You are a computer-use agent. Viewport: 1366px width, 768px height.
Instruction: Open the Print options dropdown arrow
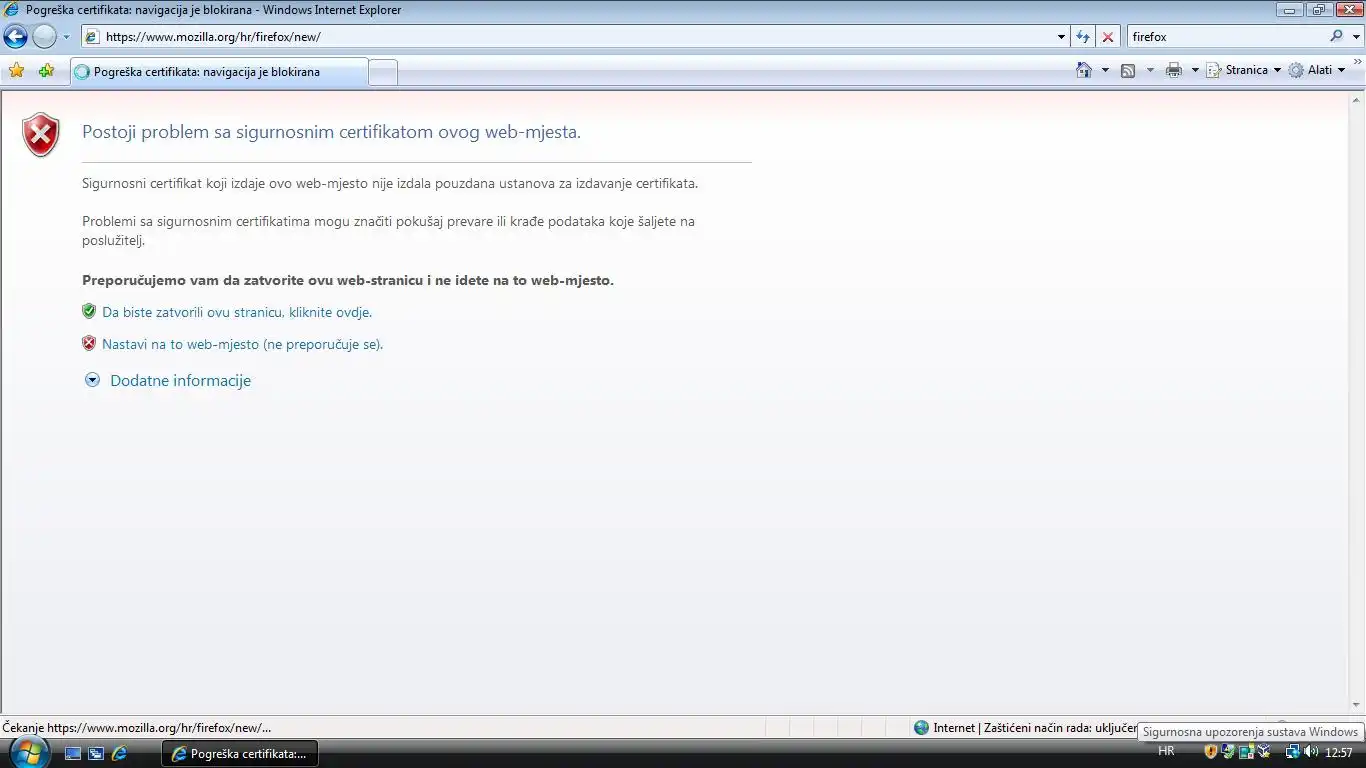[x=1195, y=70]
